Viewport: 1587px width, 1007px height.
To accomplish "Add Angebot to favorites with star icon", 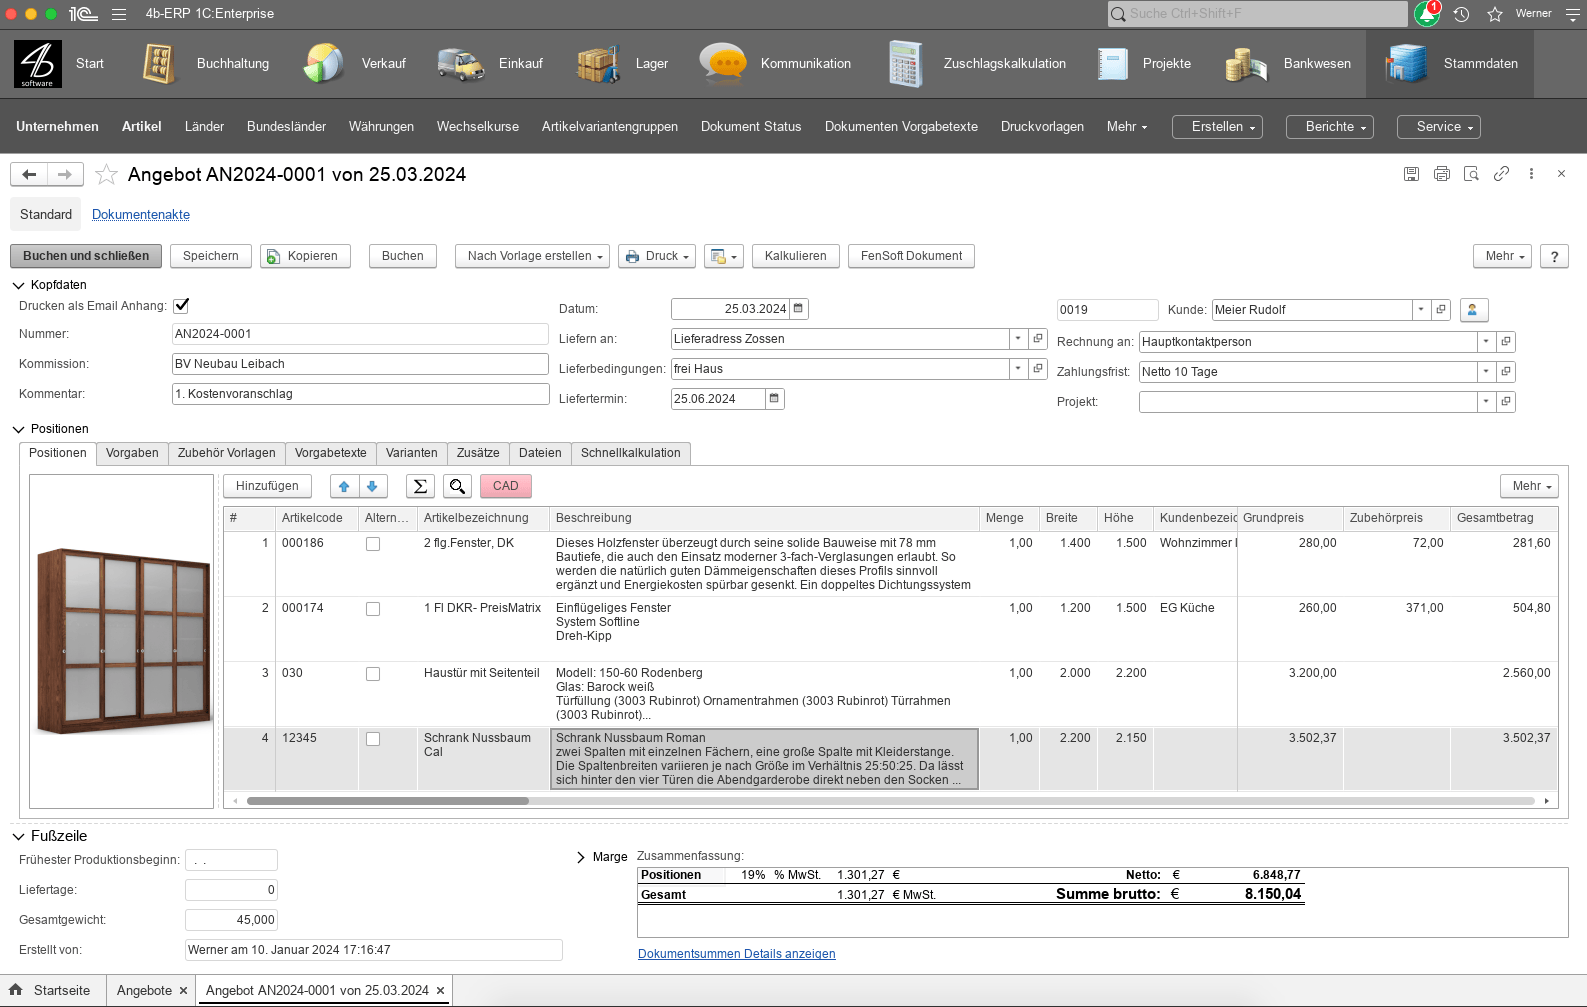I will click(106, 175).
